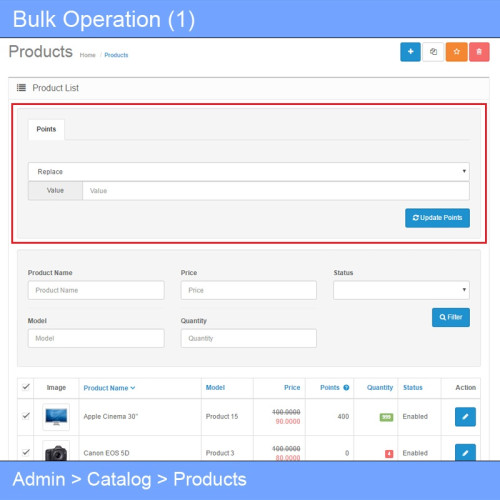
Task: Click the Value input field
Action: 276,191
